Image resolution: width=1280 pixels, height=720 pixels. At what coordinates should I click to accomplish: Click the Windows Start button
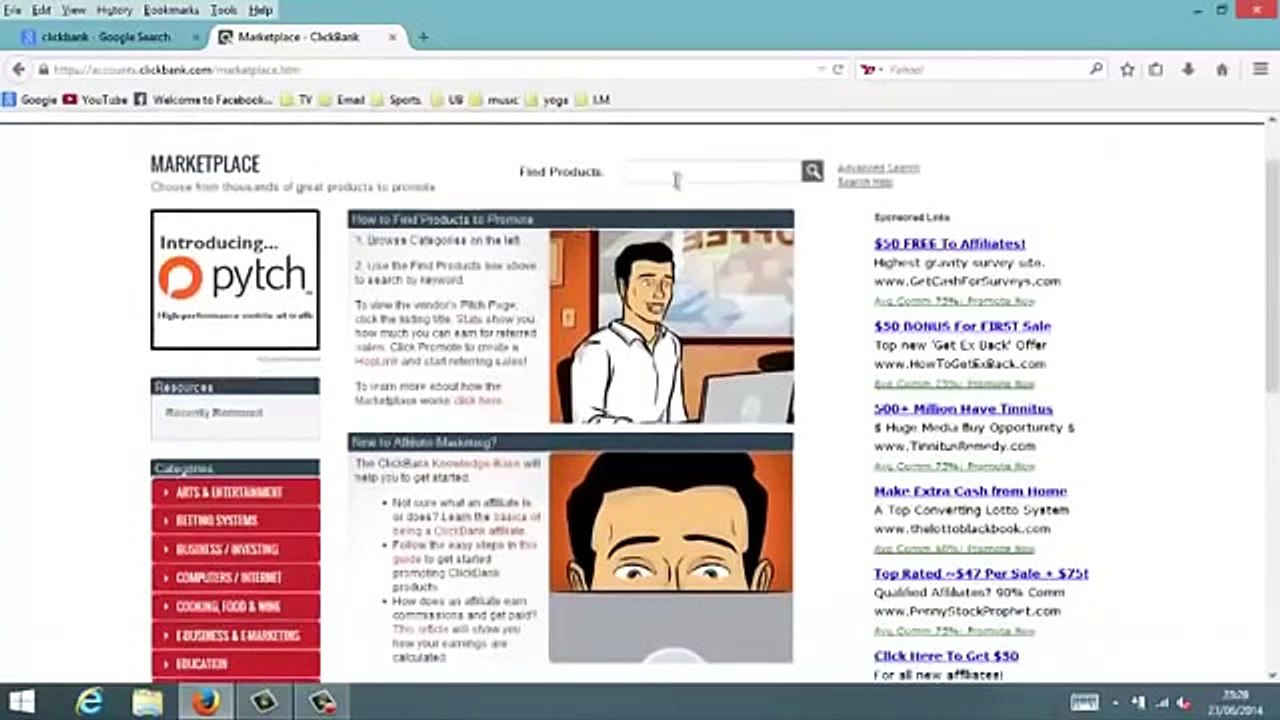pos(20,702)
